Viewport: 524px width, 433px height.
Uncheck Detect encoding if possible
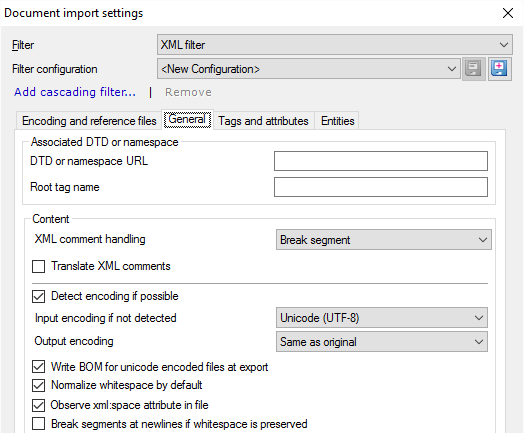[38, 296]
